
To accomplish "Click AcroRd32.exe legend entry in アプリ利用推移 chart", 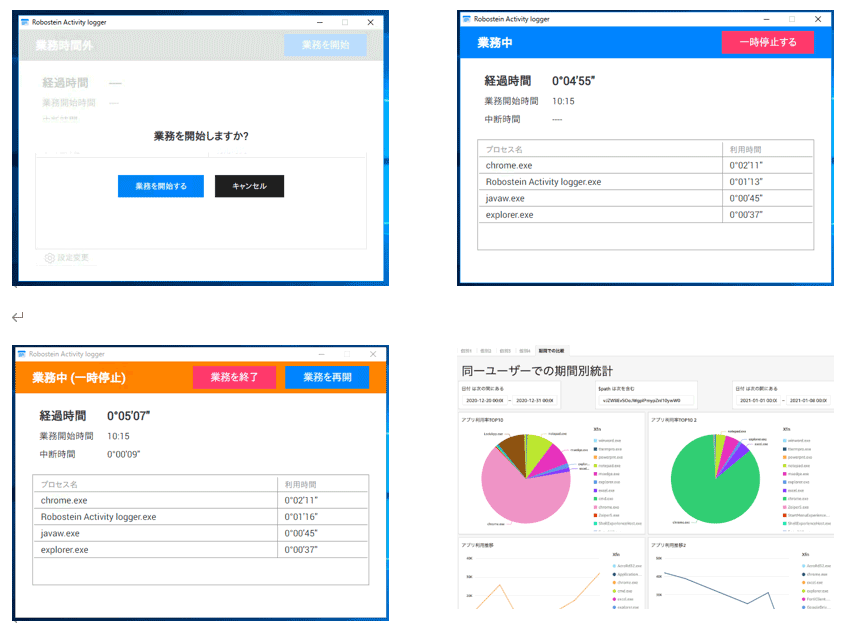I will click(628, 566).
